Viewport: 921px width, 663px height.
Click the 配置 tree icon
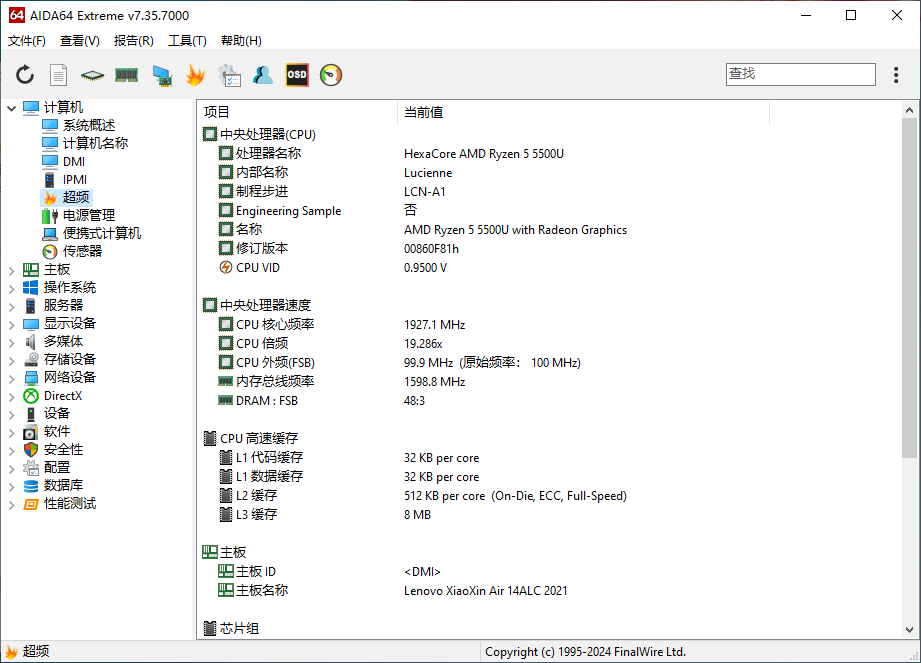point(31,468)
